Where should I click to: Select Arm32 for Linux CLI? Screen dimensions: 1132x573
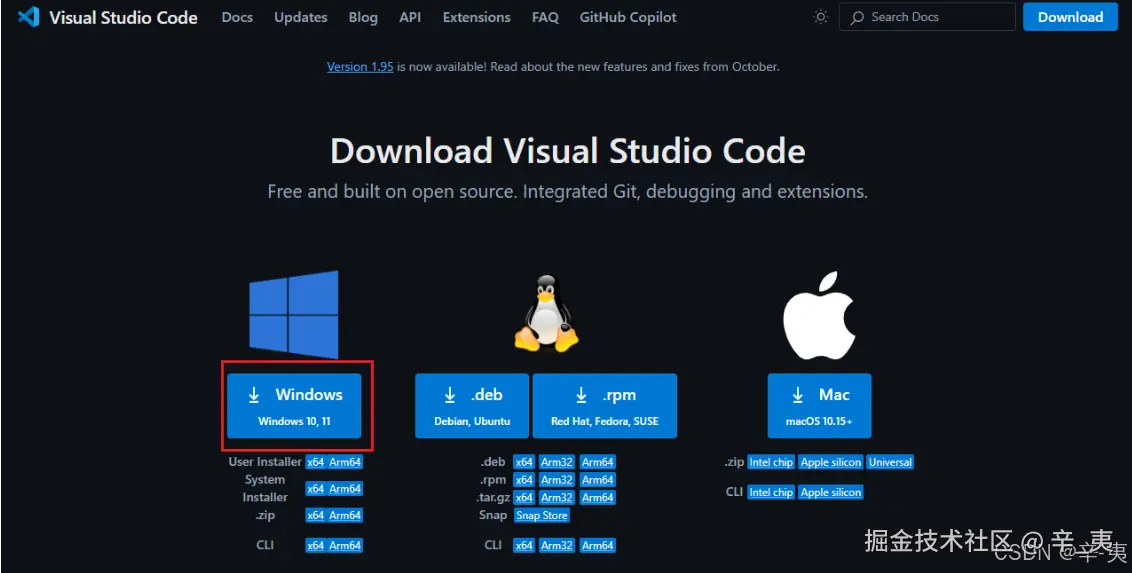[x=557, y=546]
